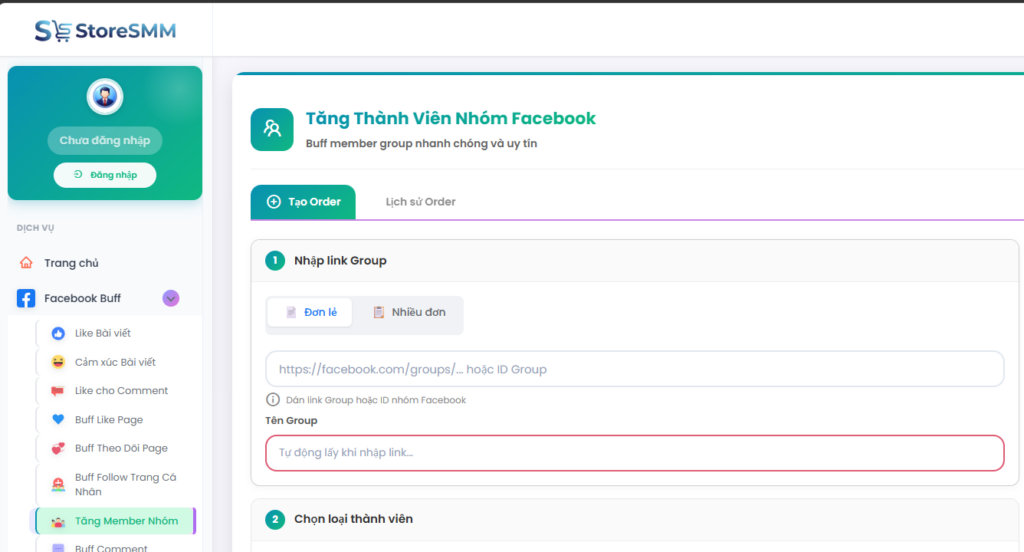Select Buff Follow Trang Cá Nhân item
The width and height of the screenshot is (1024, 552).
[x=125, y=485]
